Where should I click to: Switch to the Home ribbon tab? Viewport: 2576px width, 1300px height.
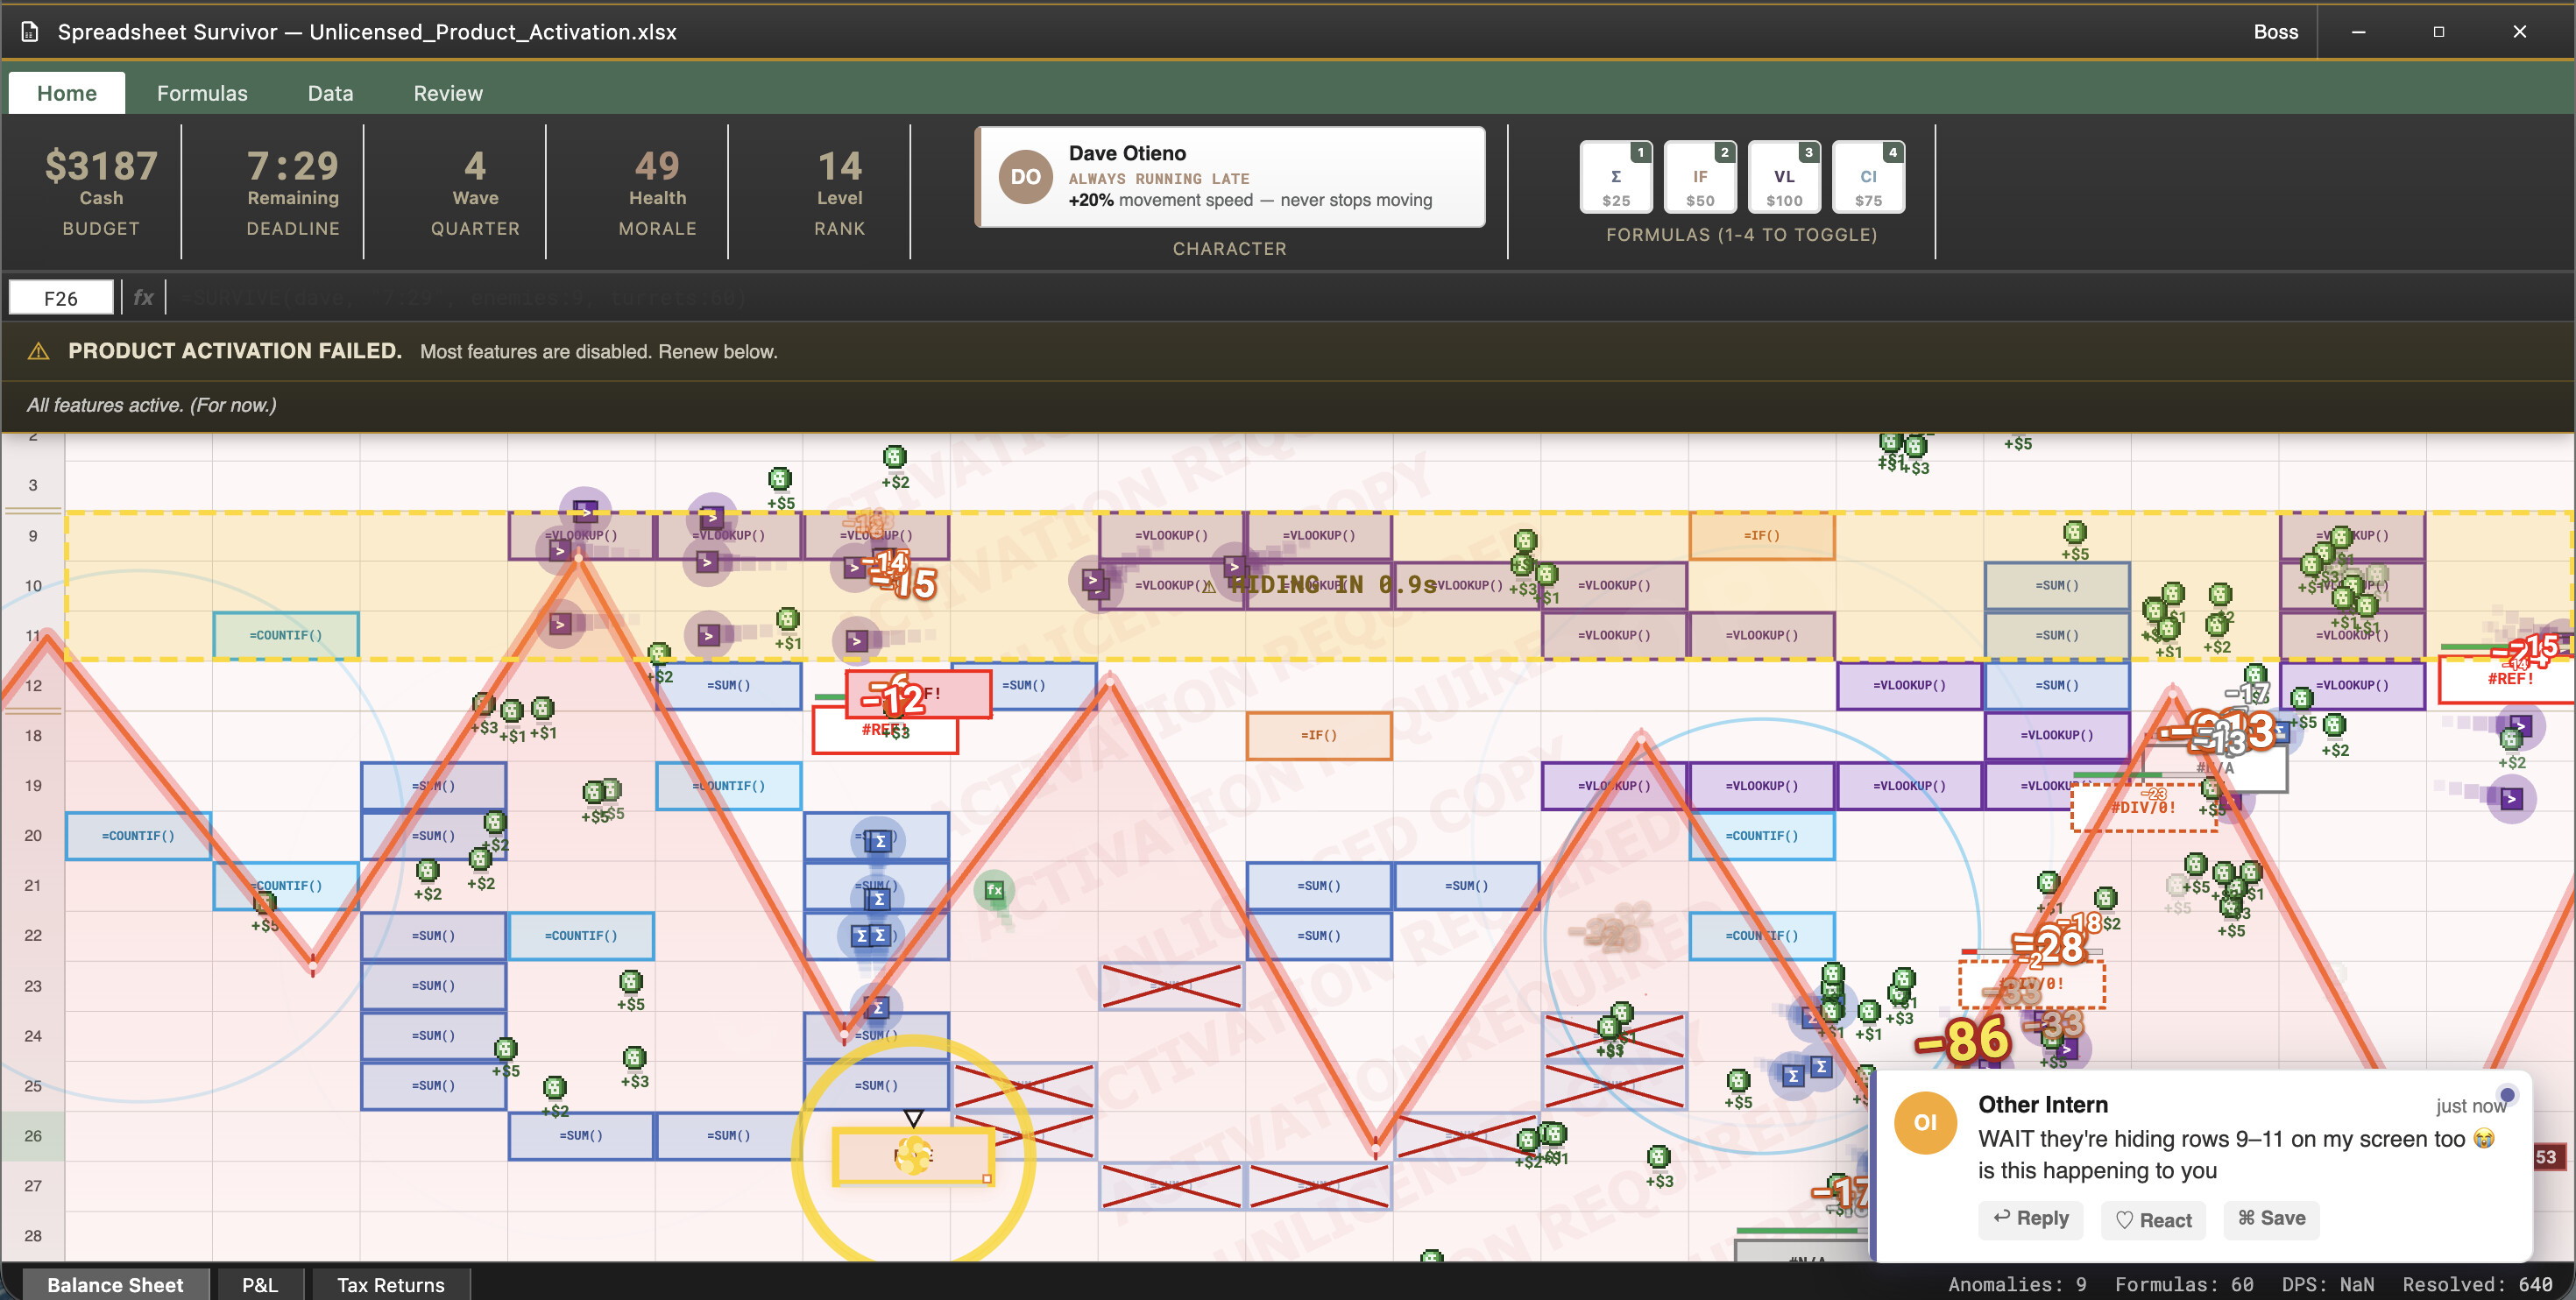[x=67, y=93]
